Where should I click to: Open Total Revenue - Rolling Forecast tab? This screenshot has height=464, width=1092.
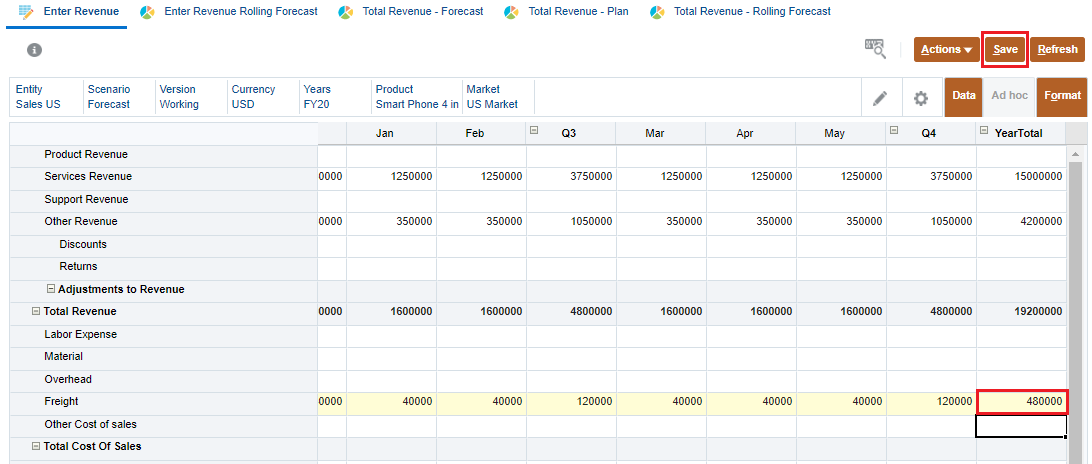click(x=752, y=12)
